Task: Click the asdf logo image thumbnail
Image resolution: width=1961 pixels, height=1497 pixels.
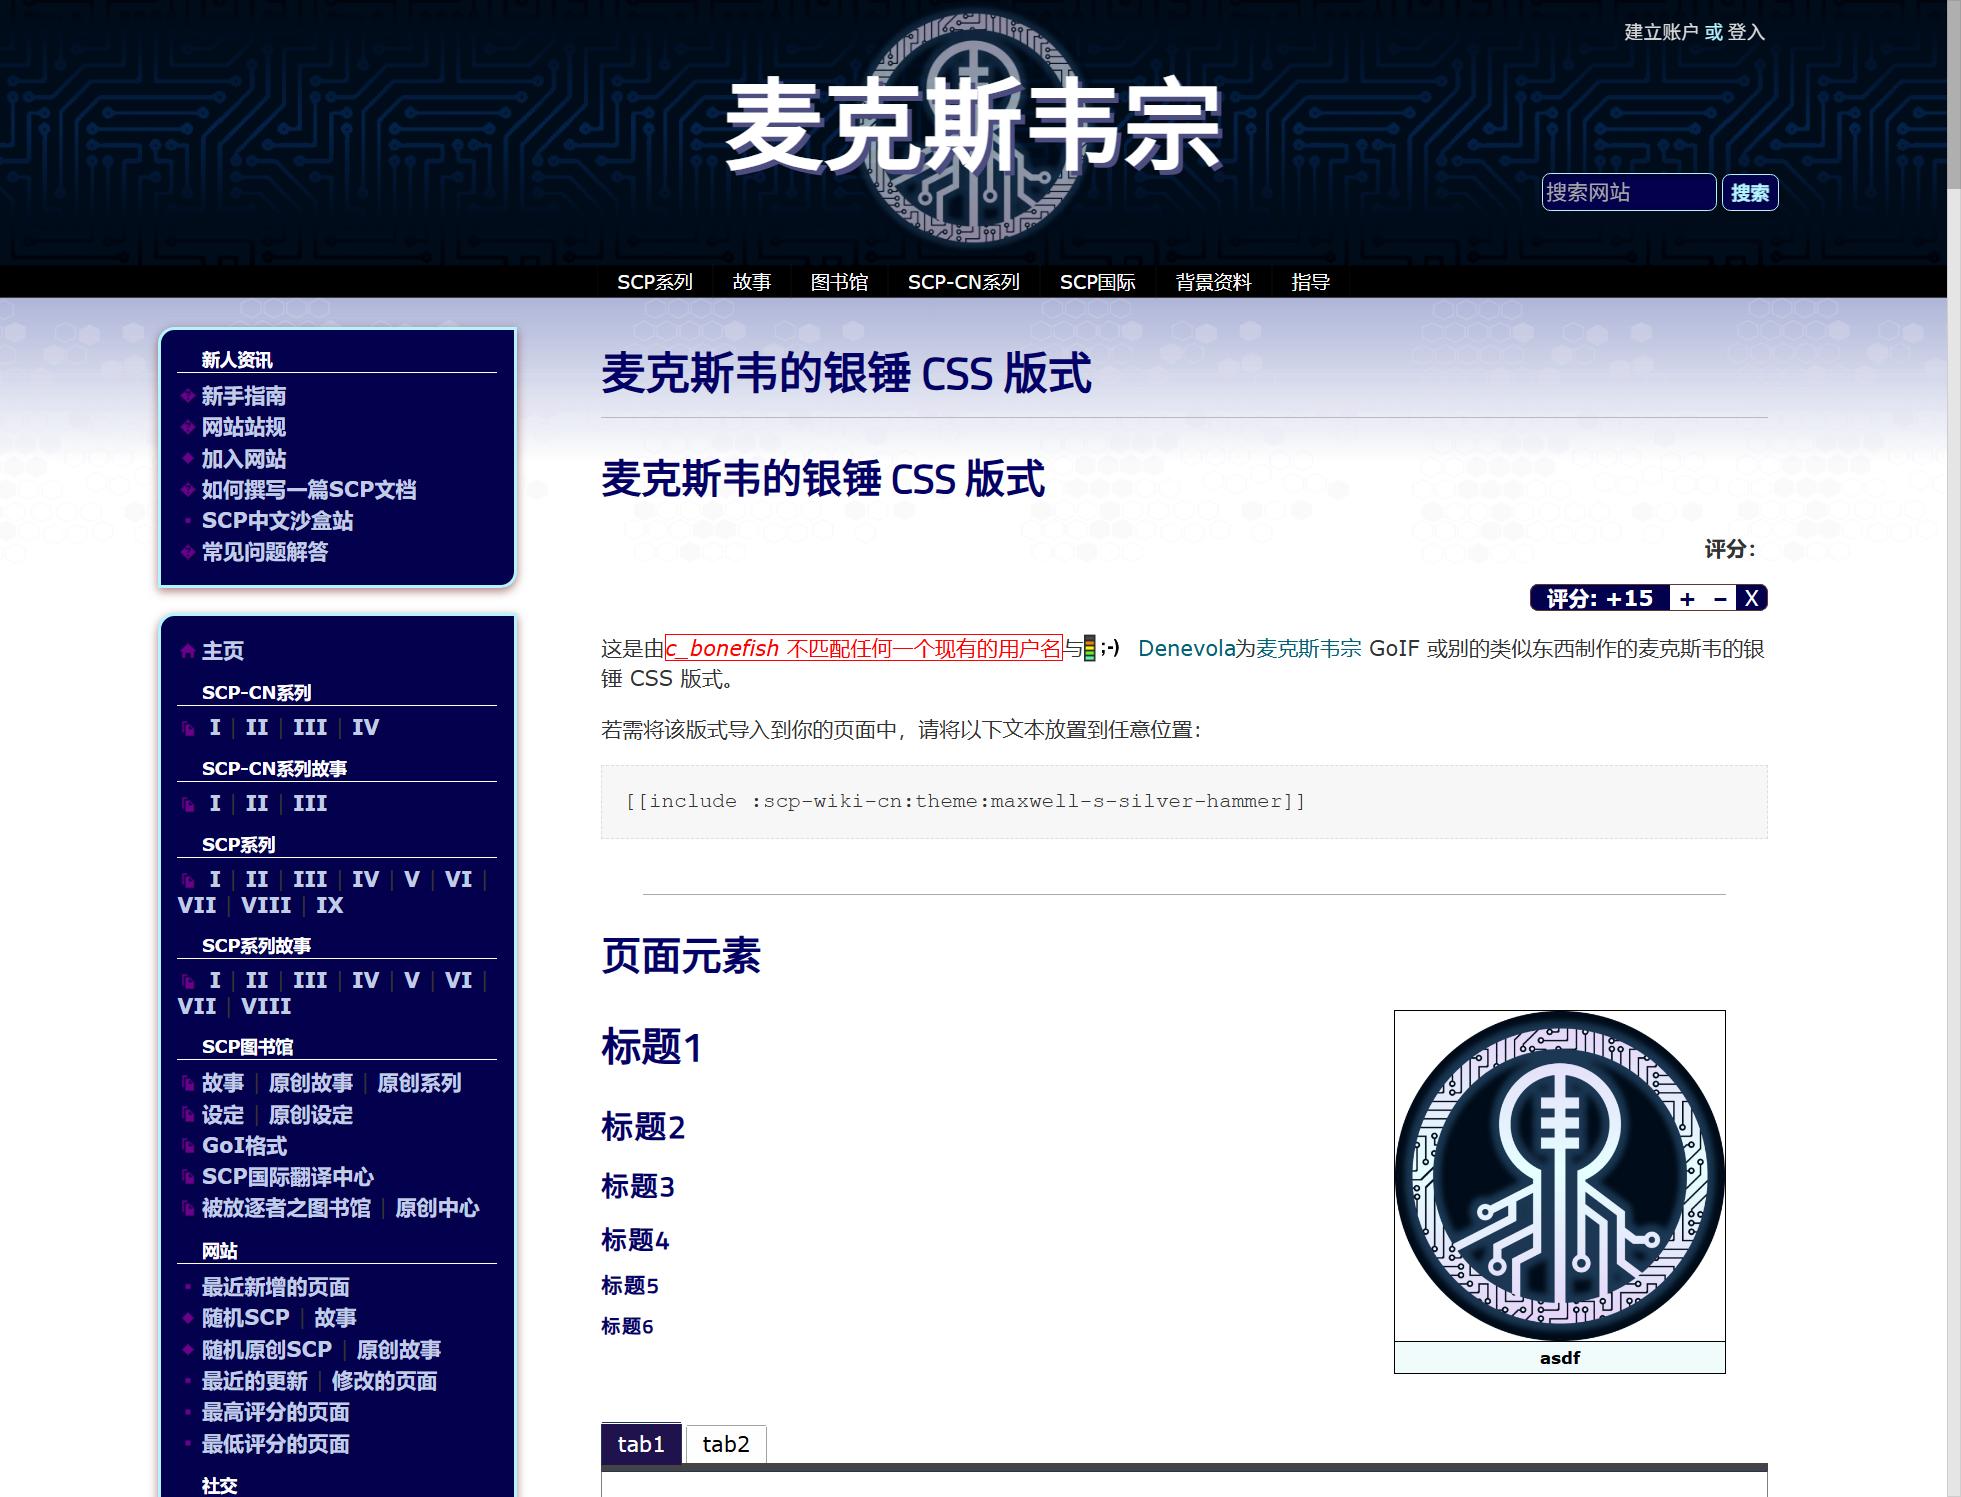Action: [x=1559, y=1176]
